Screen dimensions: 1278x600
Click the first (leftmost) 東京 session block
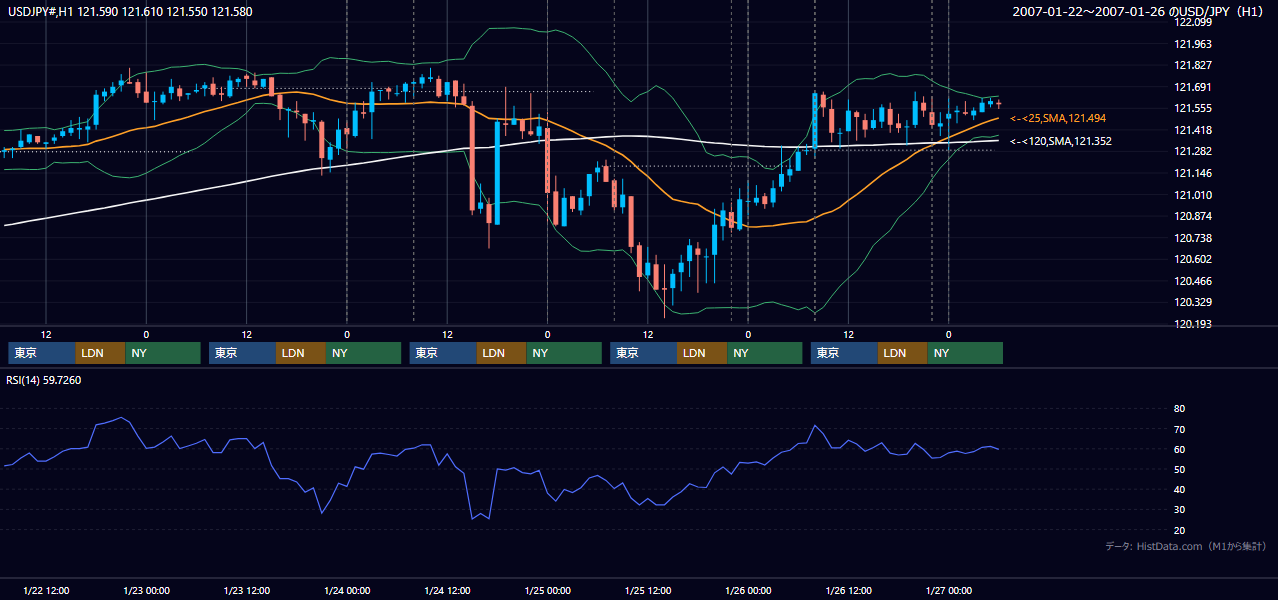[x=42, y=353]
